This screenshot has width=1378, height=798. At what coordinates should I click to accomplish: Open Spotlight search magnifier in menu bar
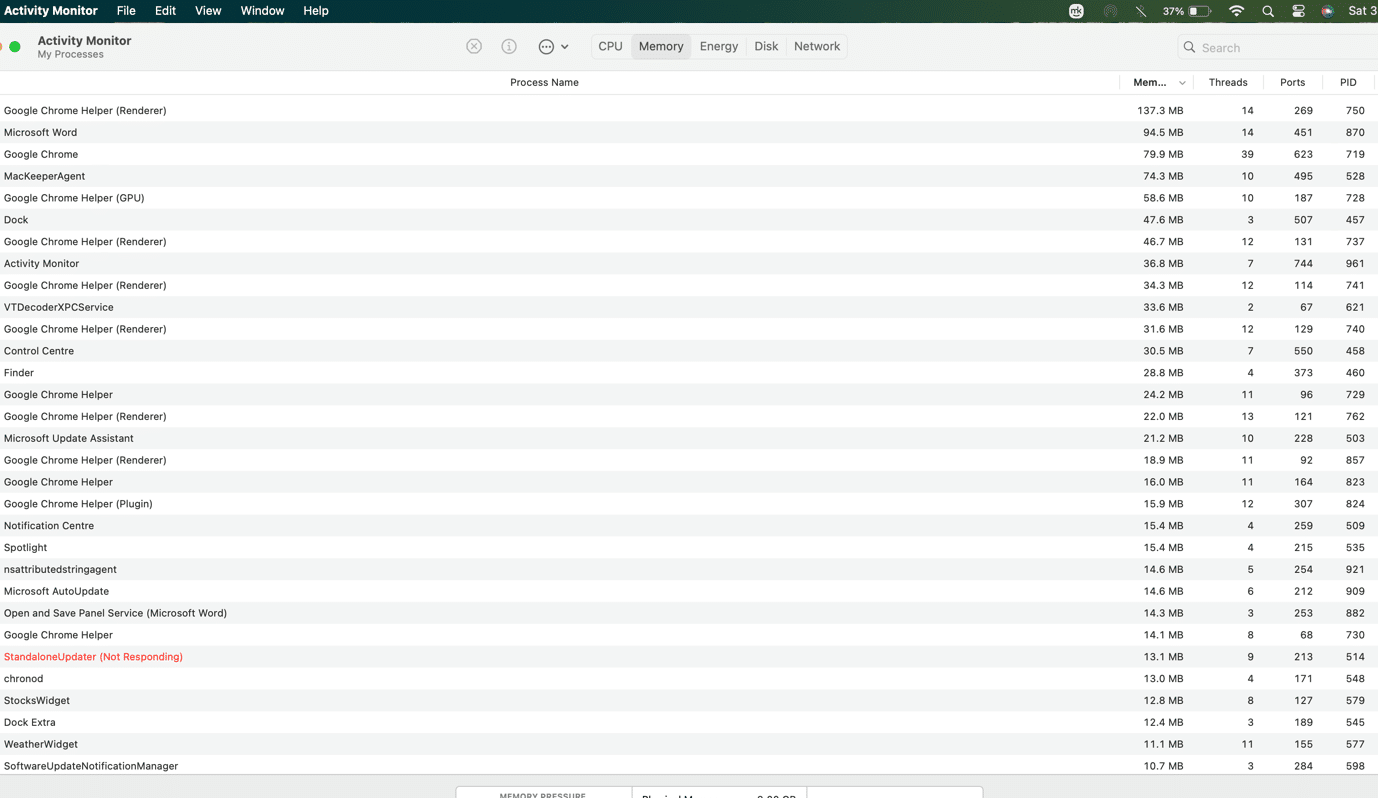pyautogui.click(x=1268, y=11)
